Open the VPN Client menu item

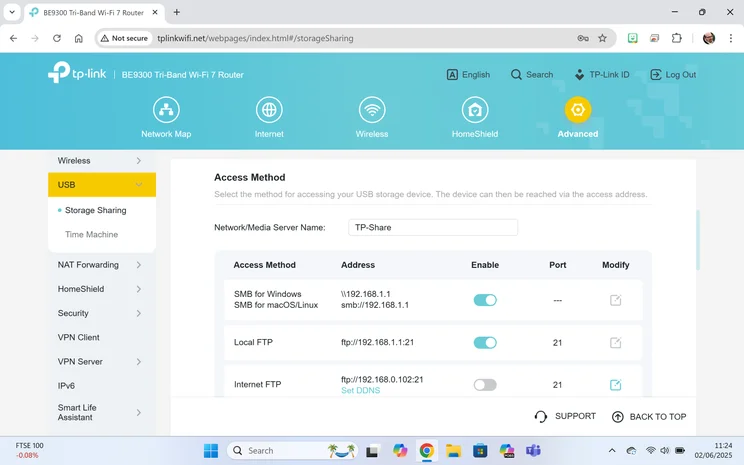79,338
